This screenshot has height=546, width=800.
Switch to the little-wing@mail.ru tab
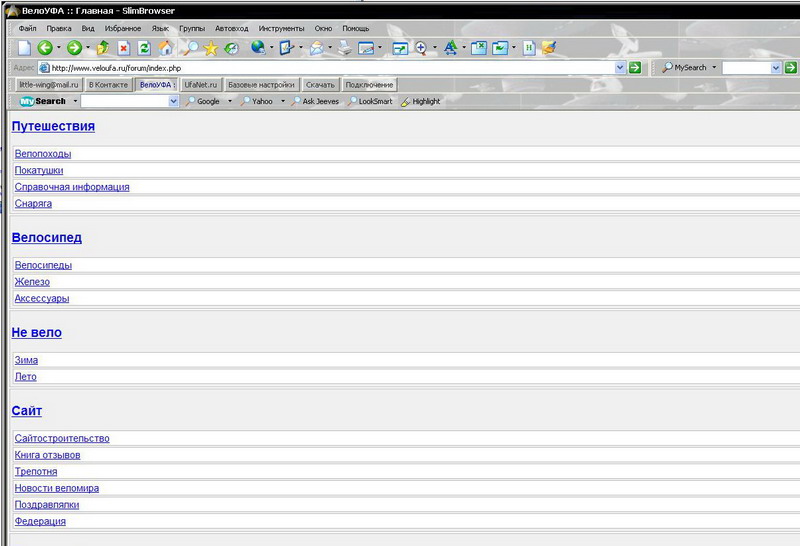[x=49, y=85]
